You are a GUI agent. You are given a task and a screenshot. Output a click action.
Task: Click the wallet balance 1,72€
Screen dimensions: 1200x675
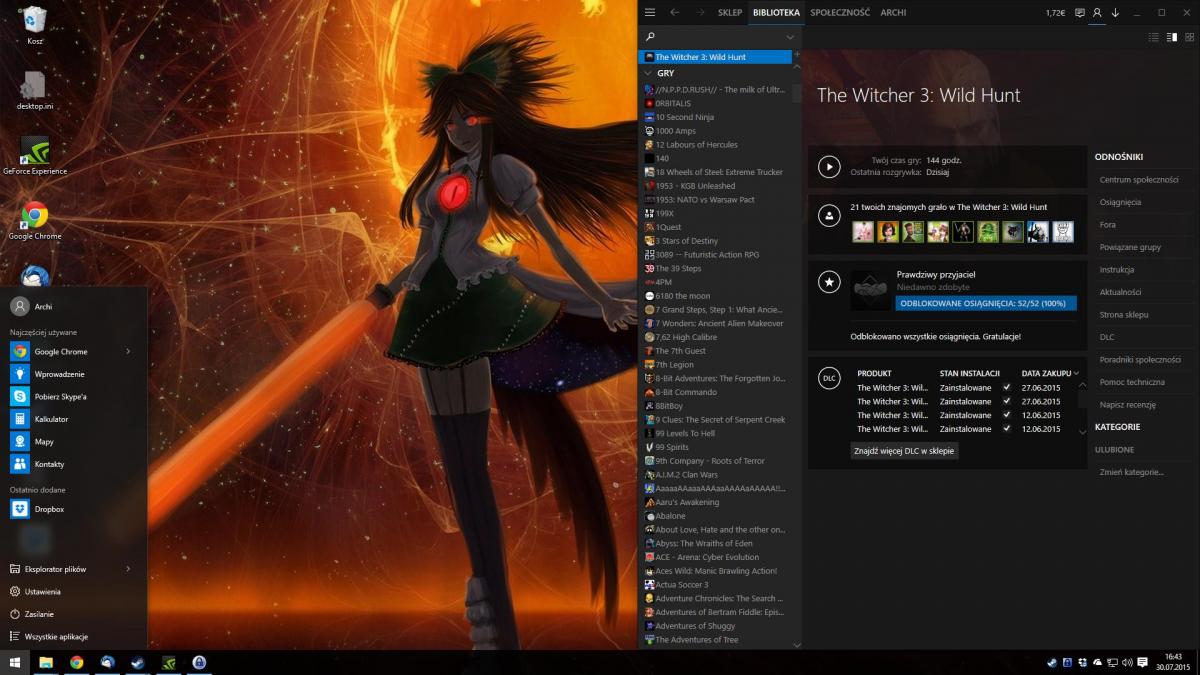pos(1055,12)
